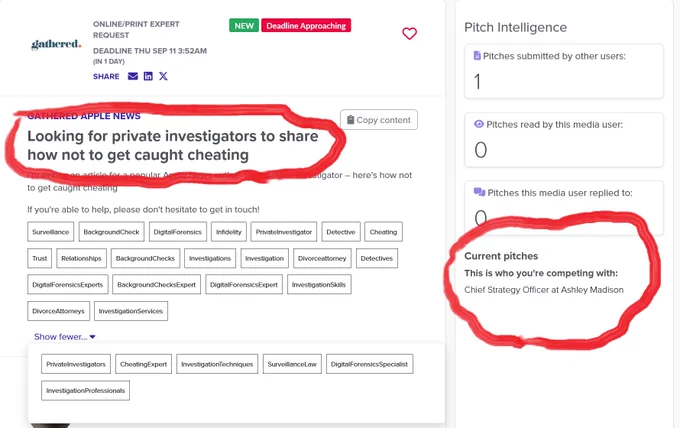Click the chat icon beside Pitches replied

pyautogui.click(x=479, y=192)
